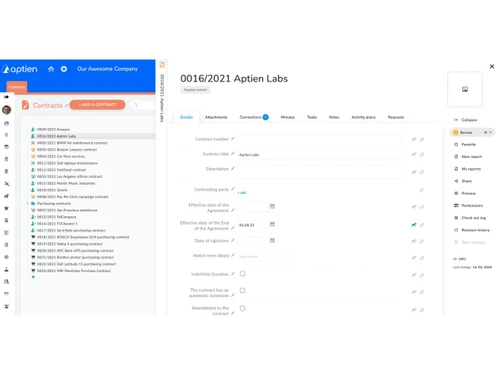Select the Oracle contract row
Viewport: 500px width, 375px height.
[x=49, y=190]
